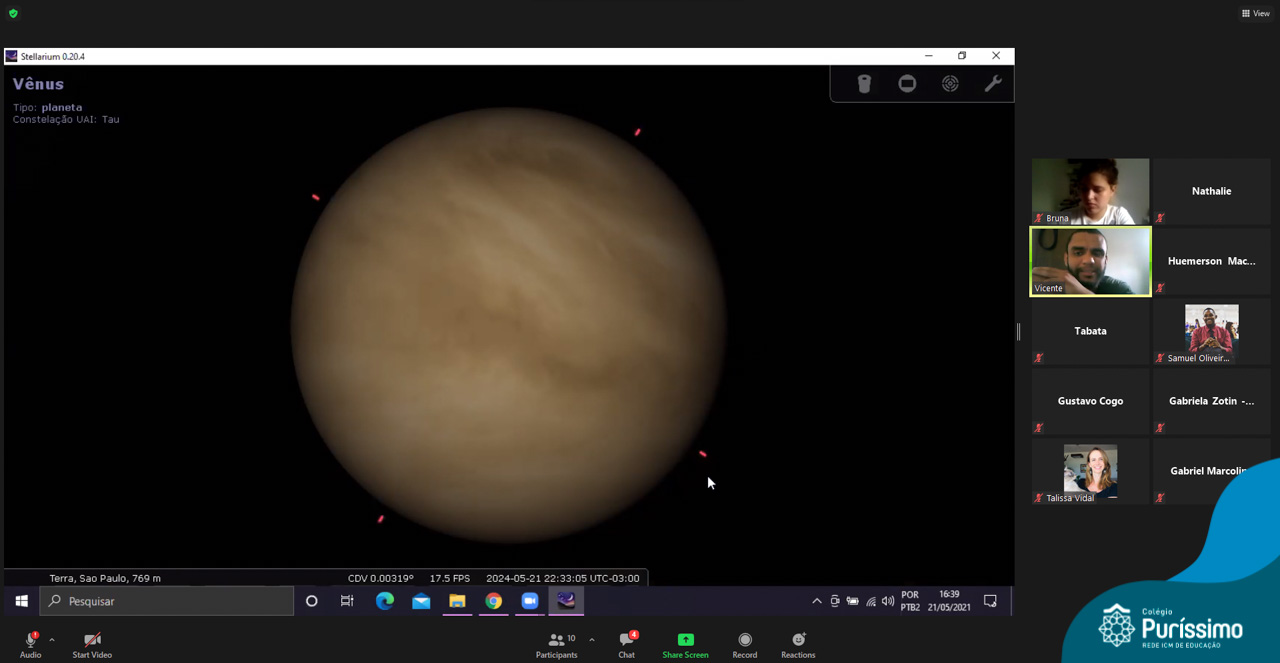Click the Stellarium telescope view icon
This screenshot has width=1280, height=663.
[x=864, y=84]
